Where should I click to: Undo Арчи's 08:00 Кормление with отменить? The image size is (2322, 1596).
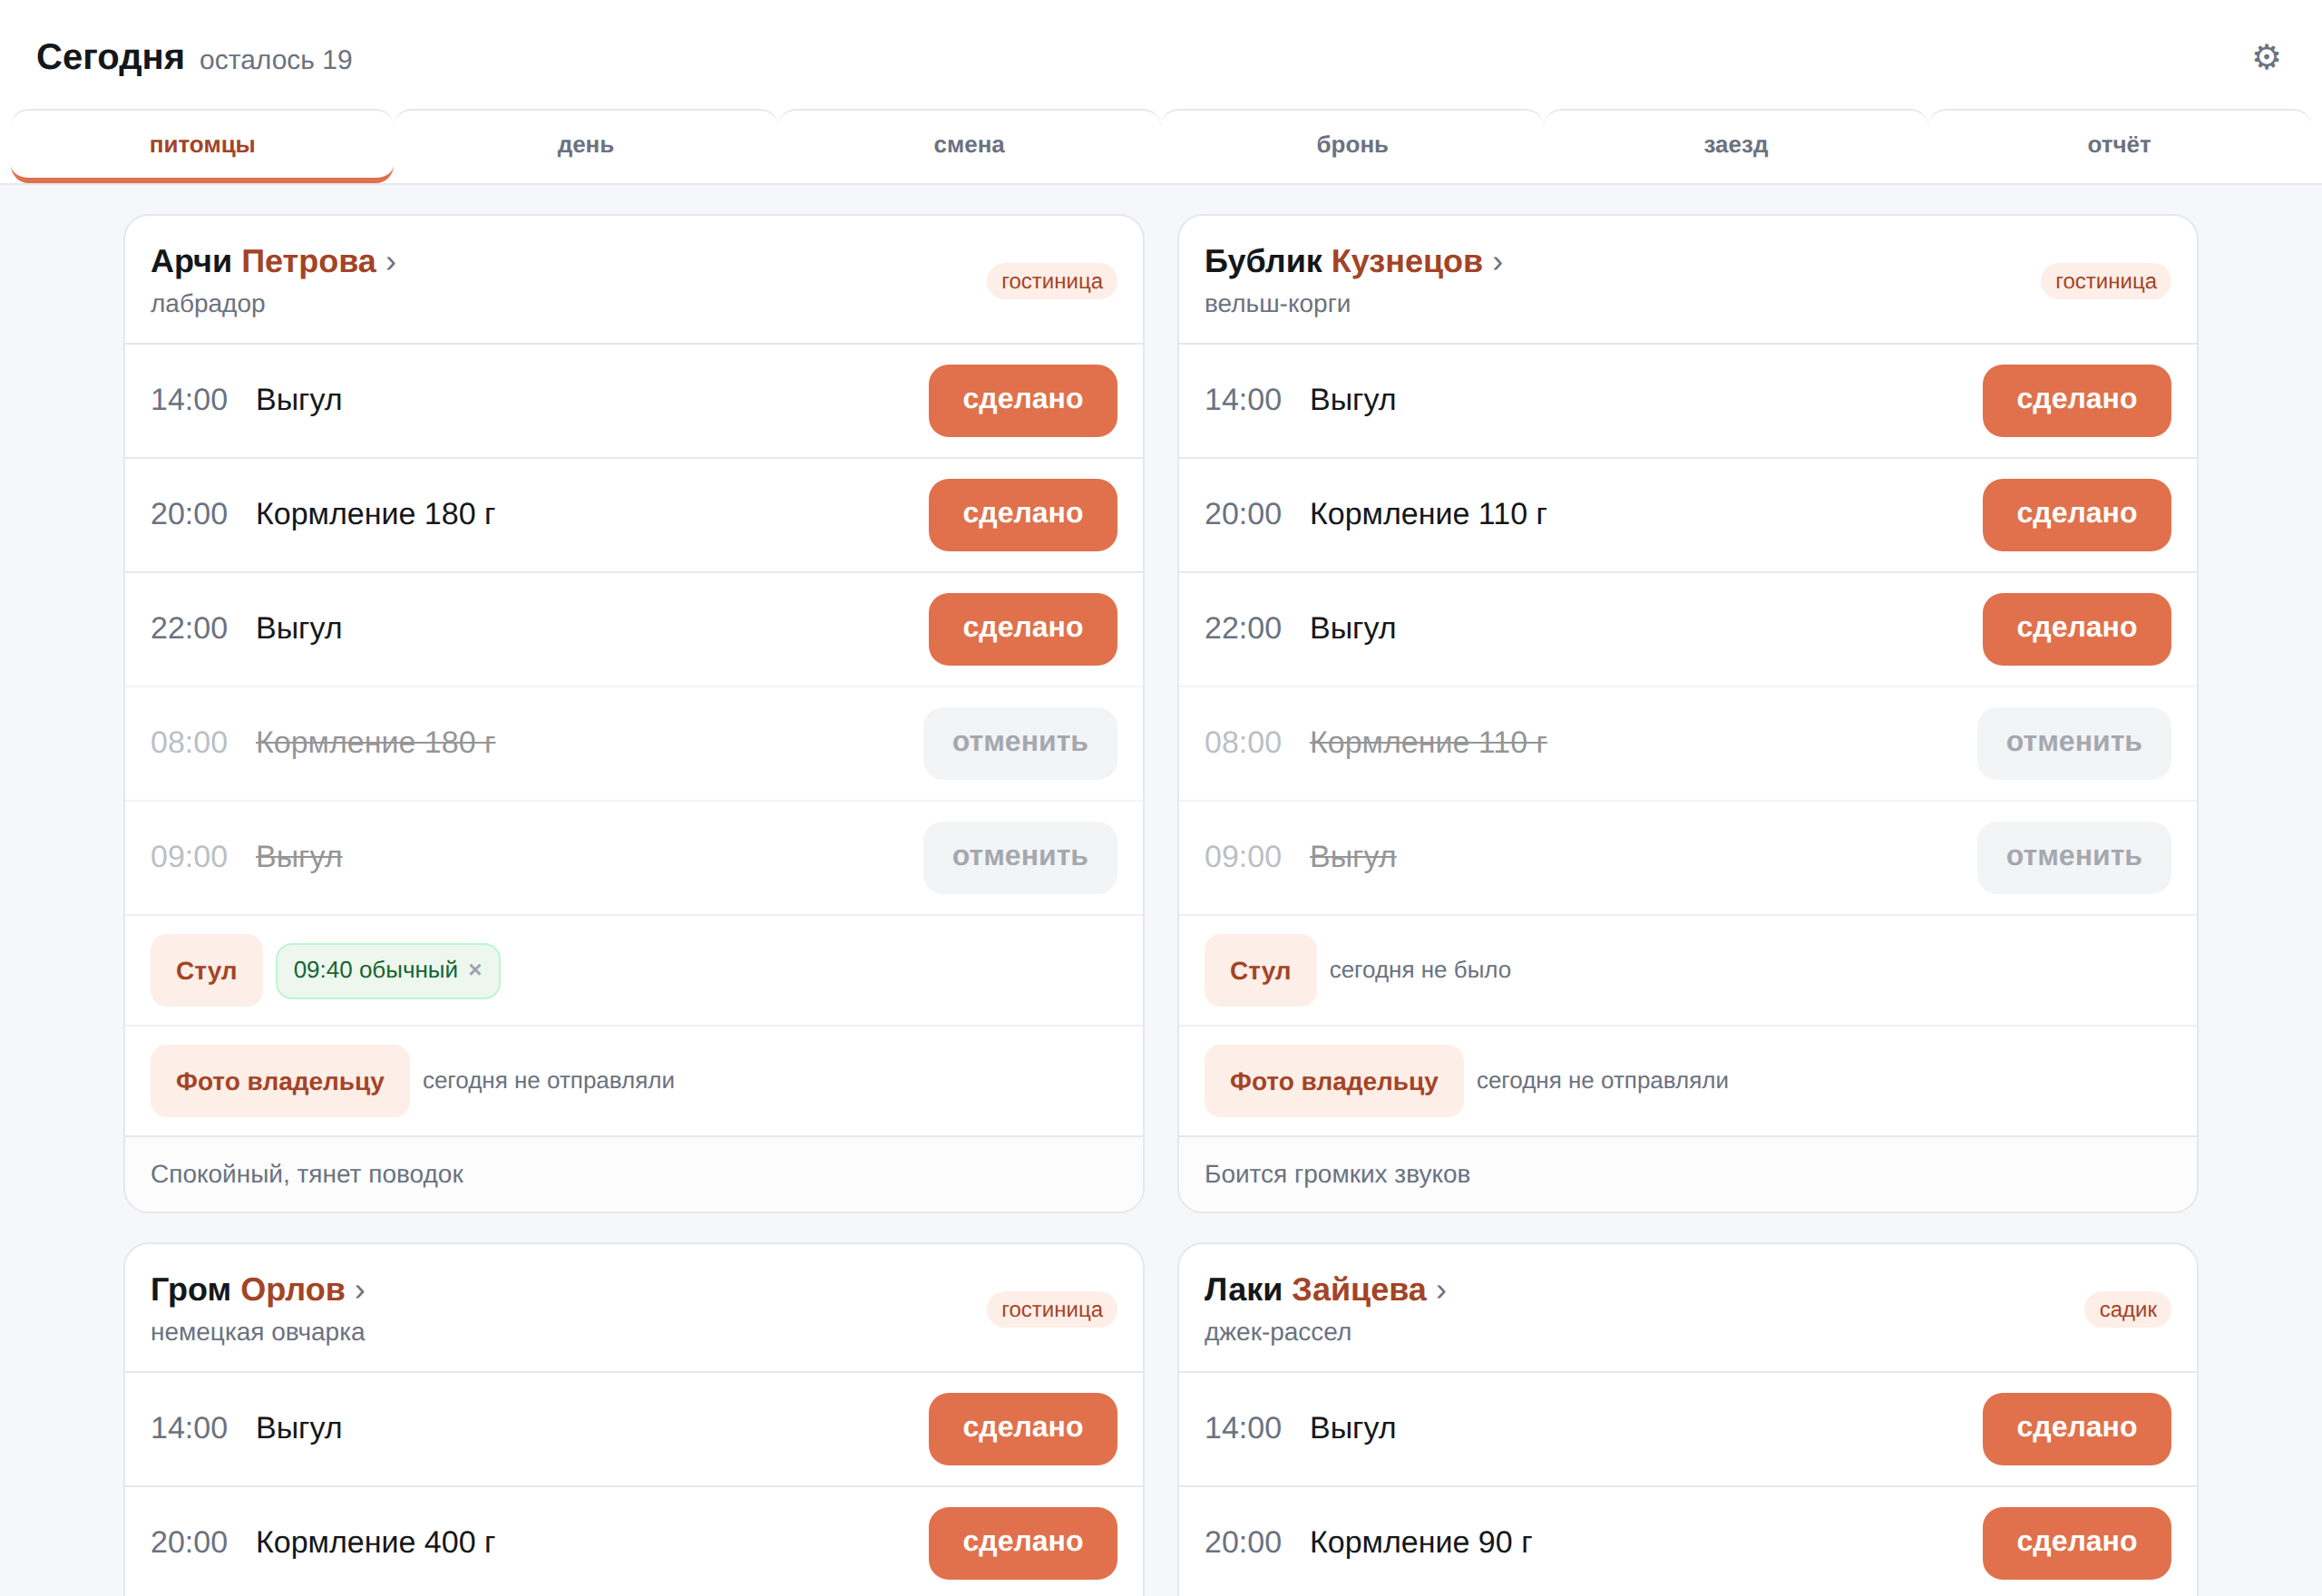[x=1019, y=742]
